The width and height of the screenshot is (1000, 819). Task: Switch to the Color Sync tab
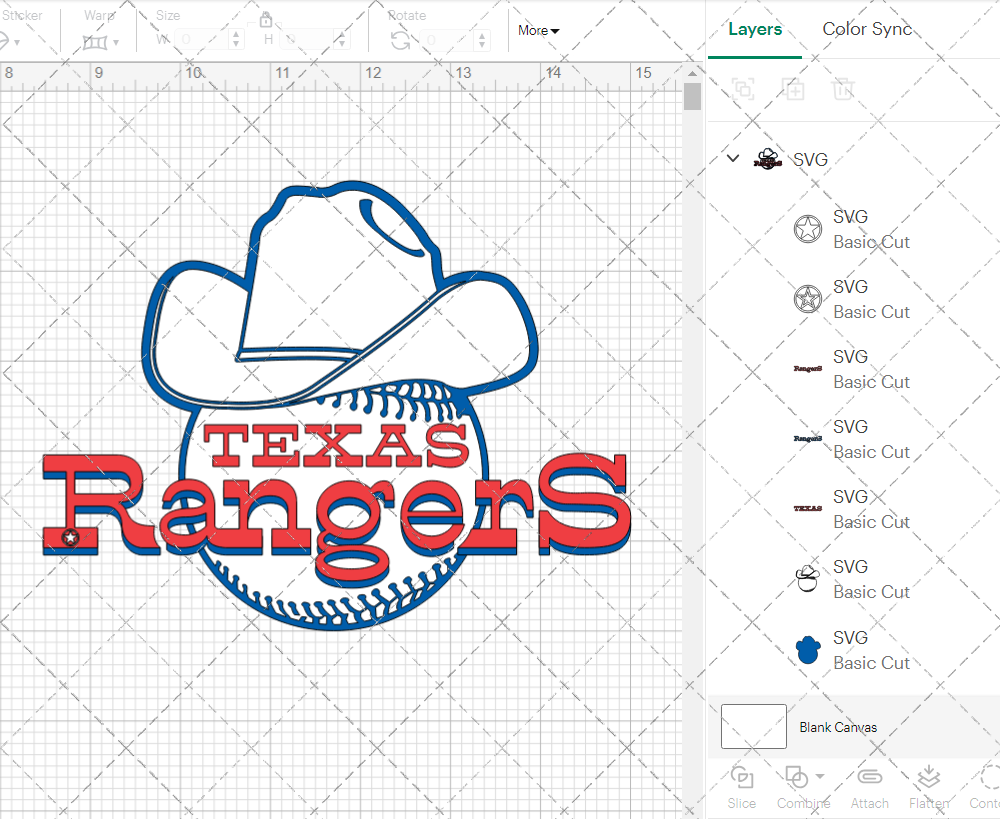[867, 29]
